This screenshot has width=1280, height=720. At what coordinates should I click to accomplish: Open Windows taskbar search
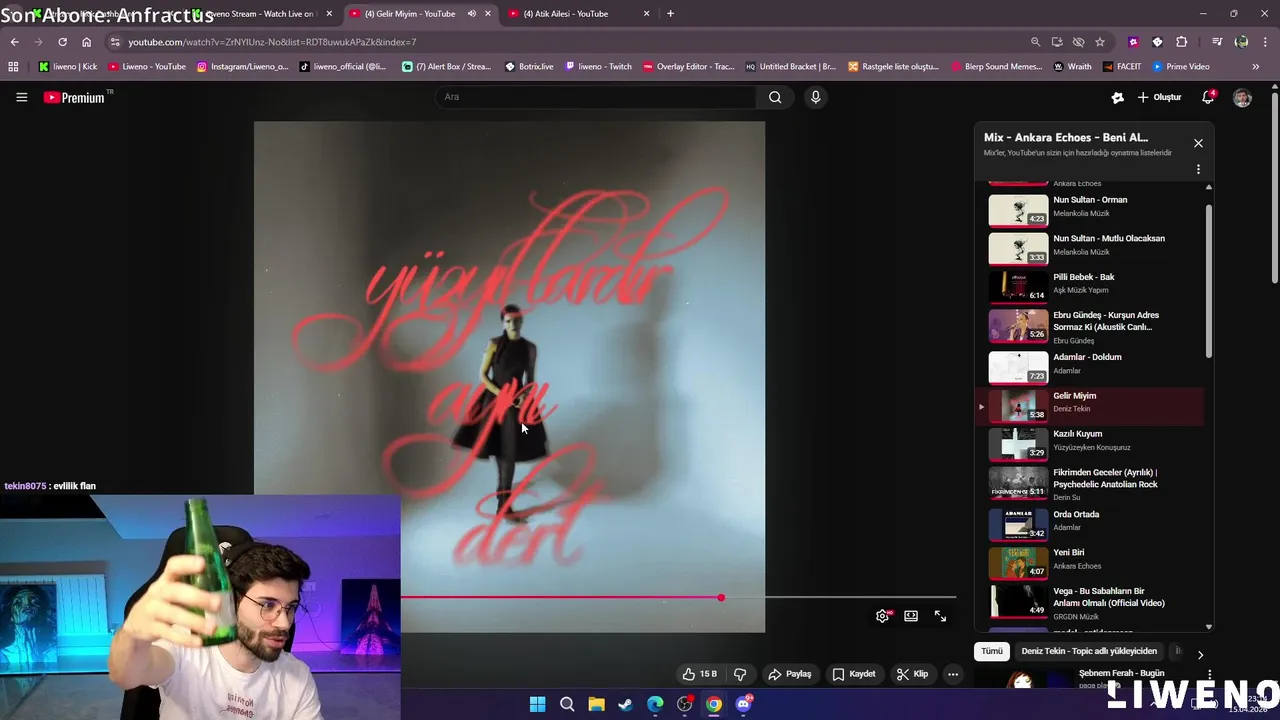[567, 704]
